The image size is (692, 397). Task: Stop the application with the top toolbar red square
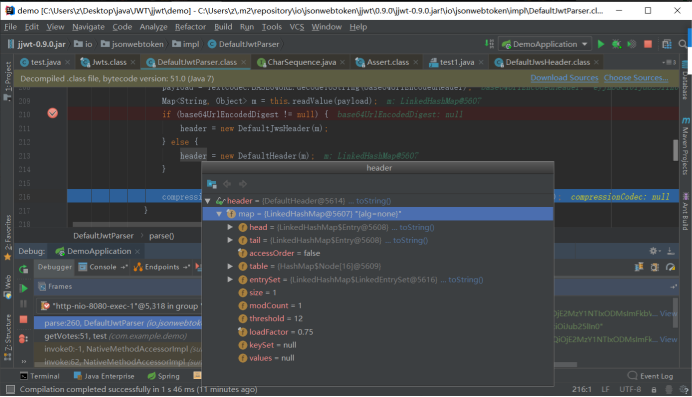pos(648,44)
